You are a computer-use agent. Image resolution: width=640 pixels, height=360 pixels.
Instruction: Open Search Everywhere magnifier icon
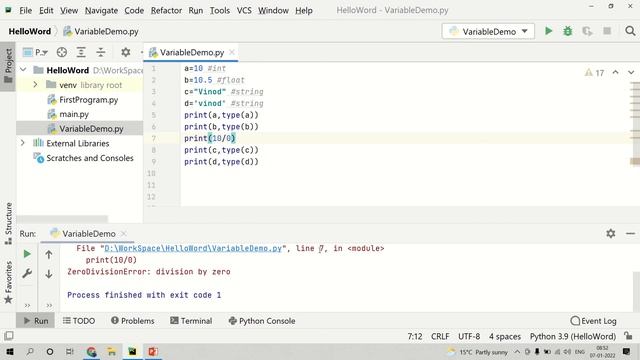630,31
